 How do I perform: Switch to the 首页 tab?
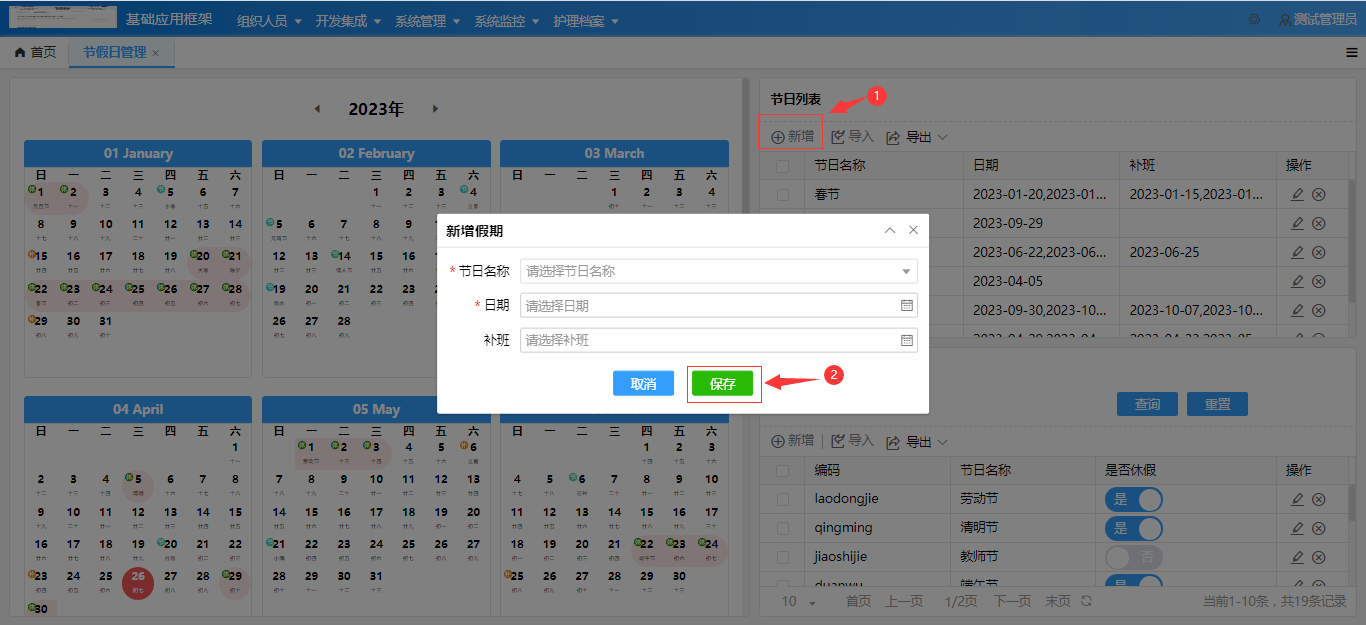[36, 52]
